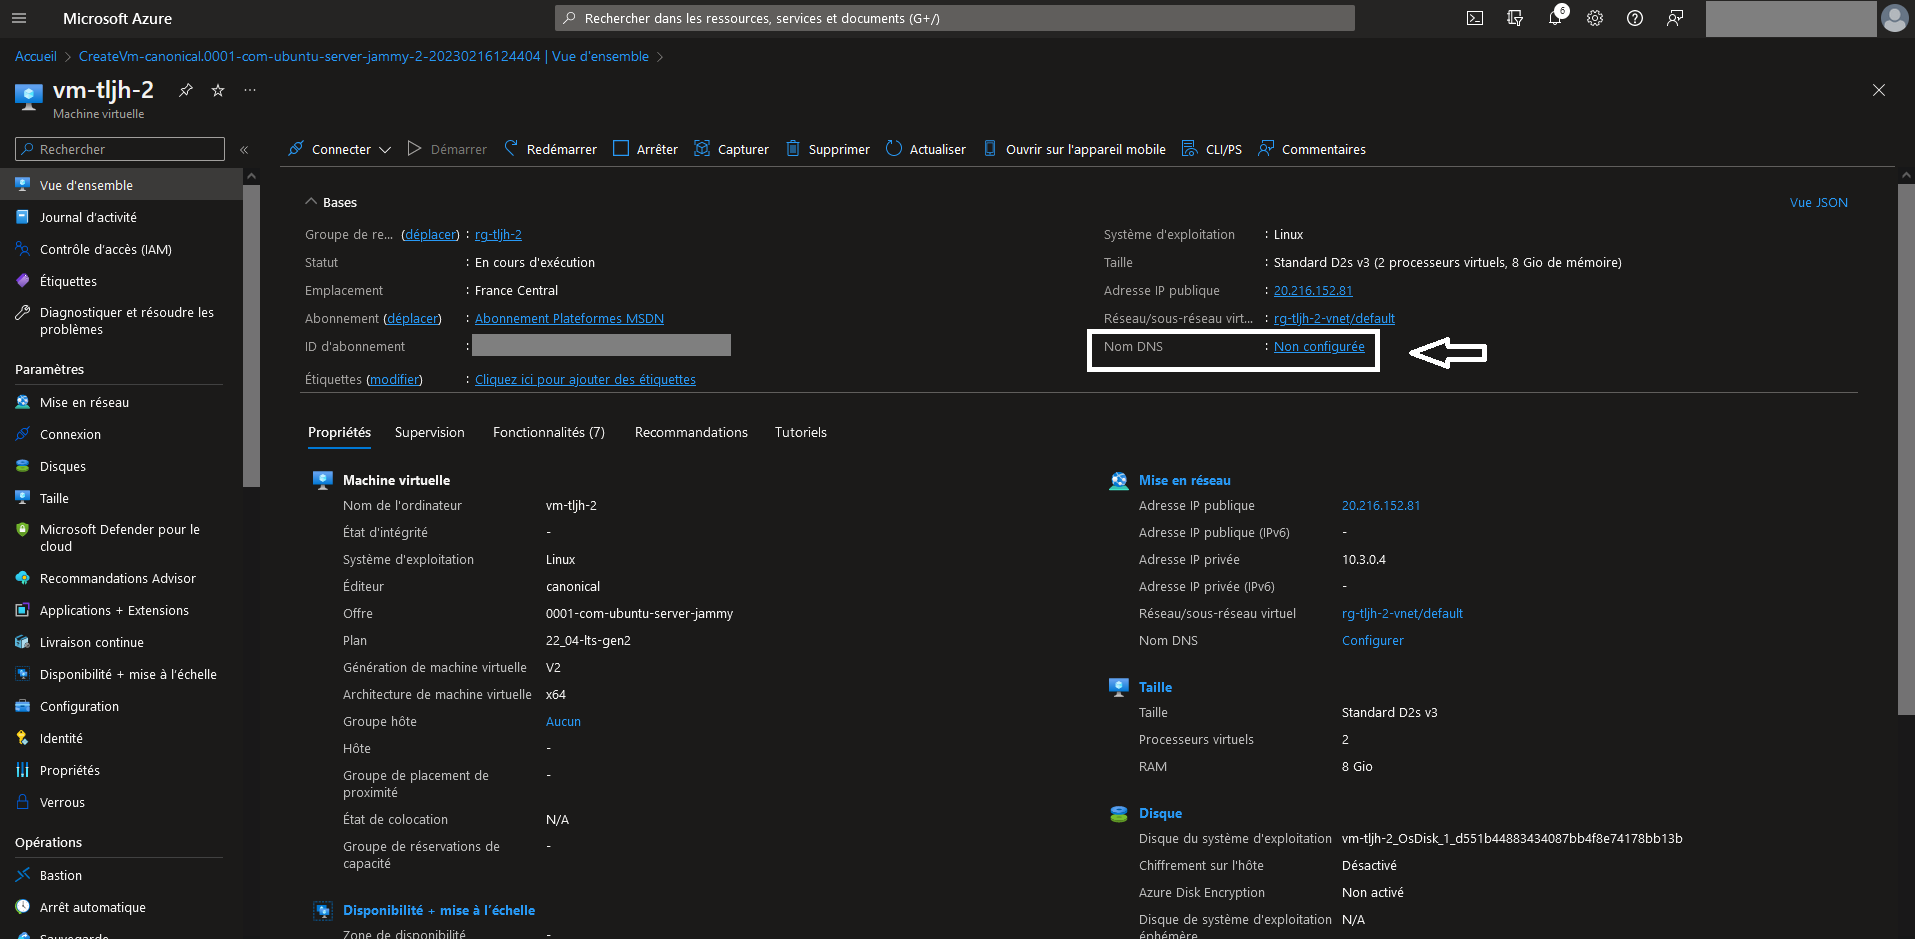Viewport: 1915px width, 939px height.
Task: Open the account avatar menu
Action: (x=1894, y=18)
